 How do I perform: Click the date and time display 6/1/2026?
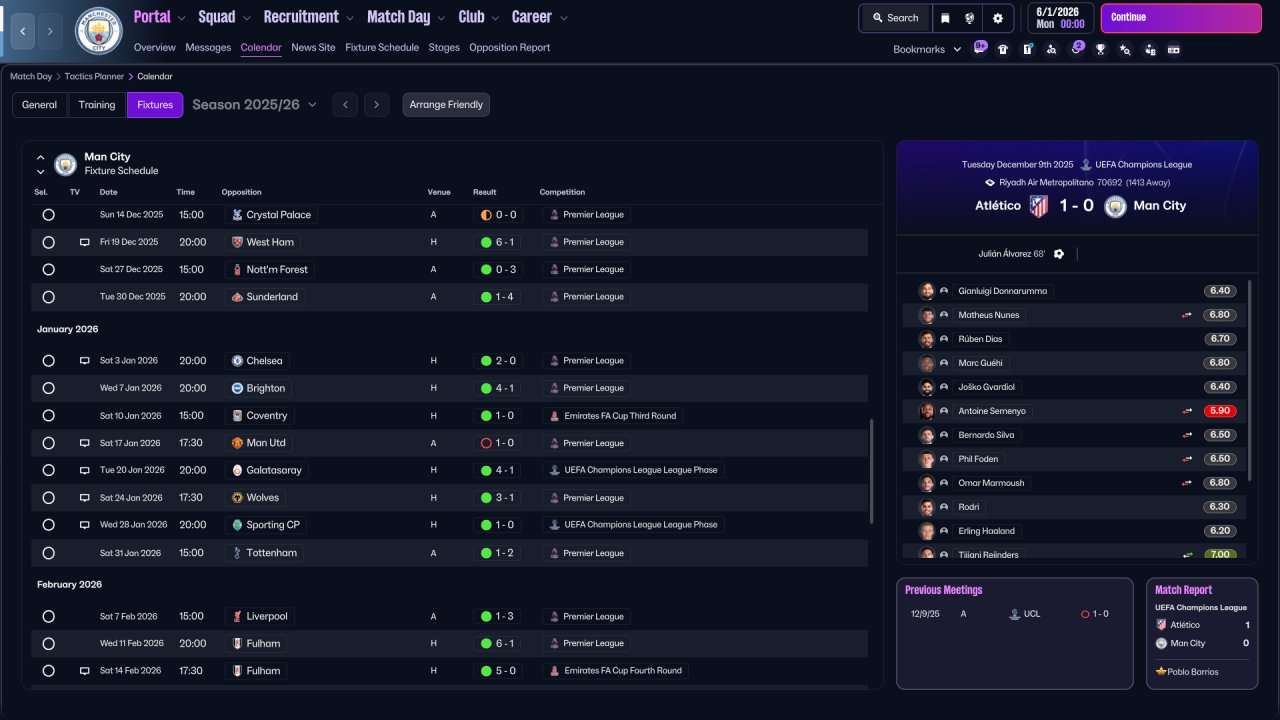tap(1060, 18)
